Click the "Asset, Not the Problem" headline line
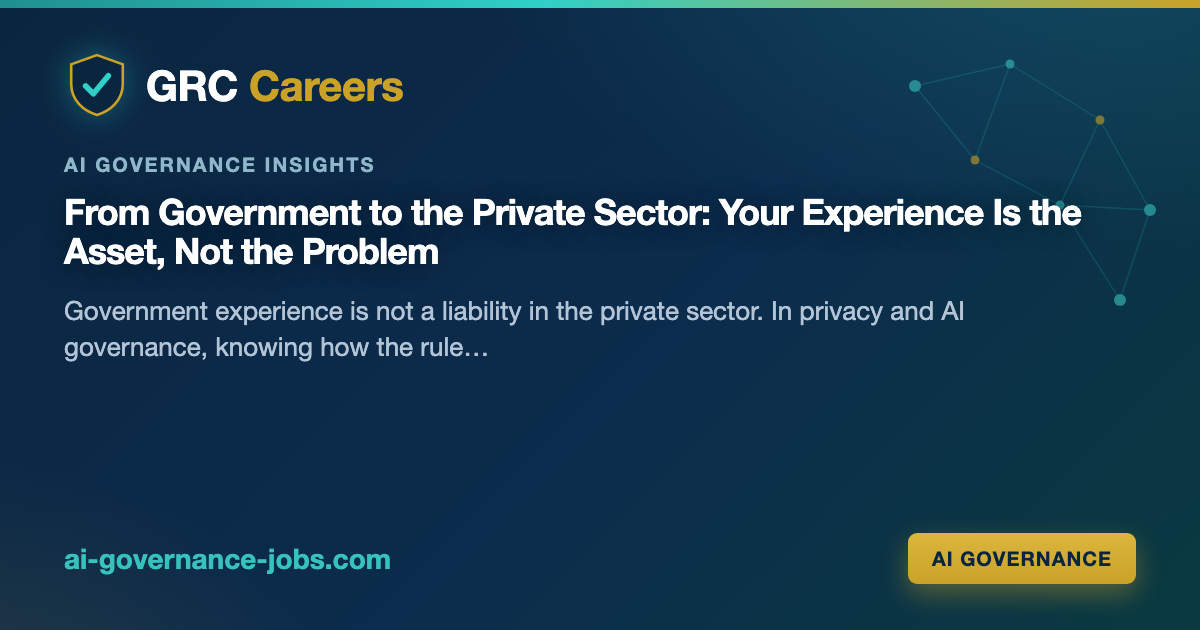The image size is (1200, 630). pyautogui.click(x=251, y=253)
